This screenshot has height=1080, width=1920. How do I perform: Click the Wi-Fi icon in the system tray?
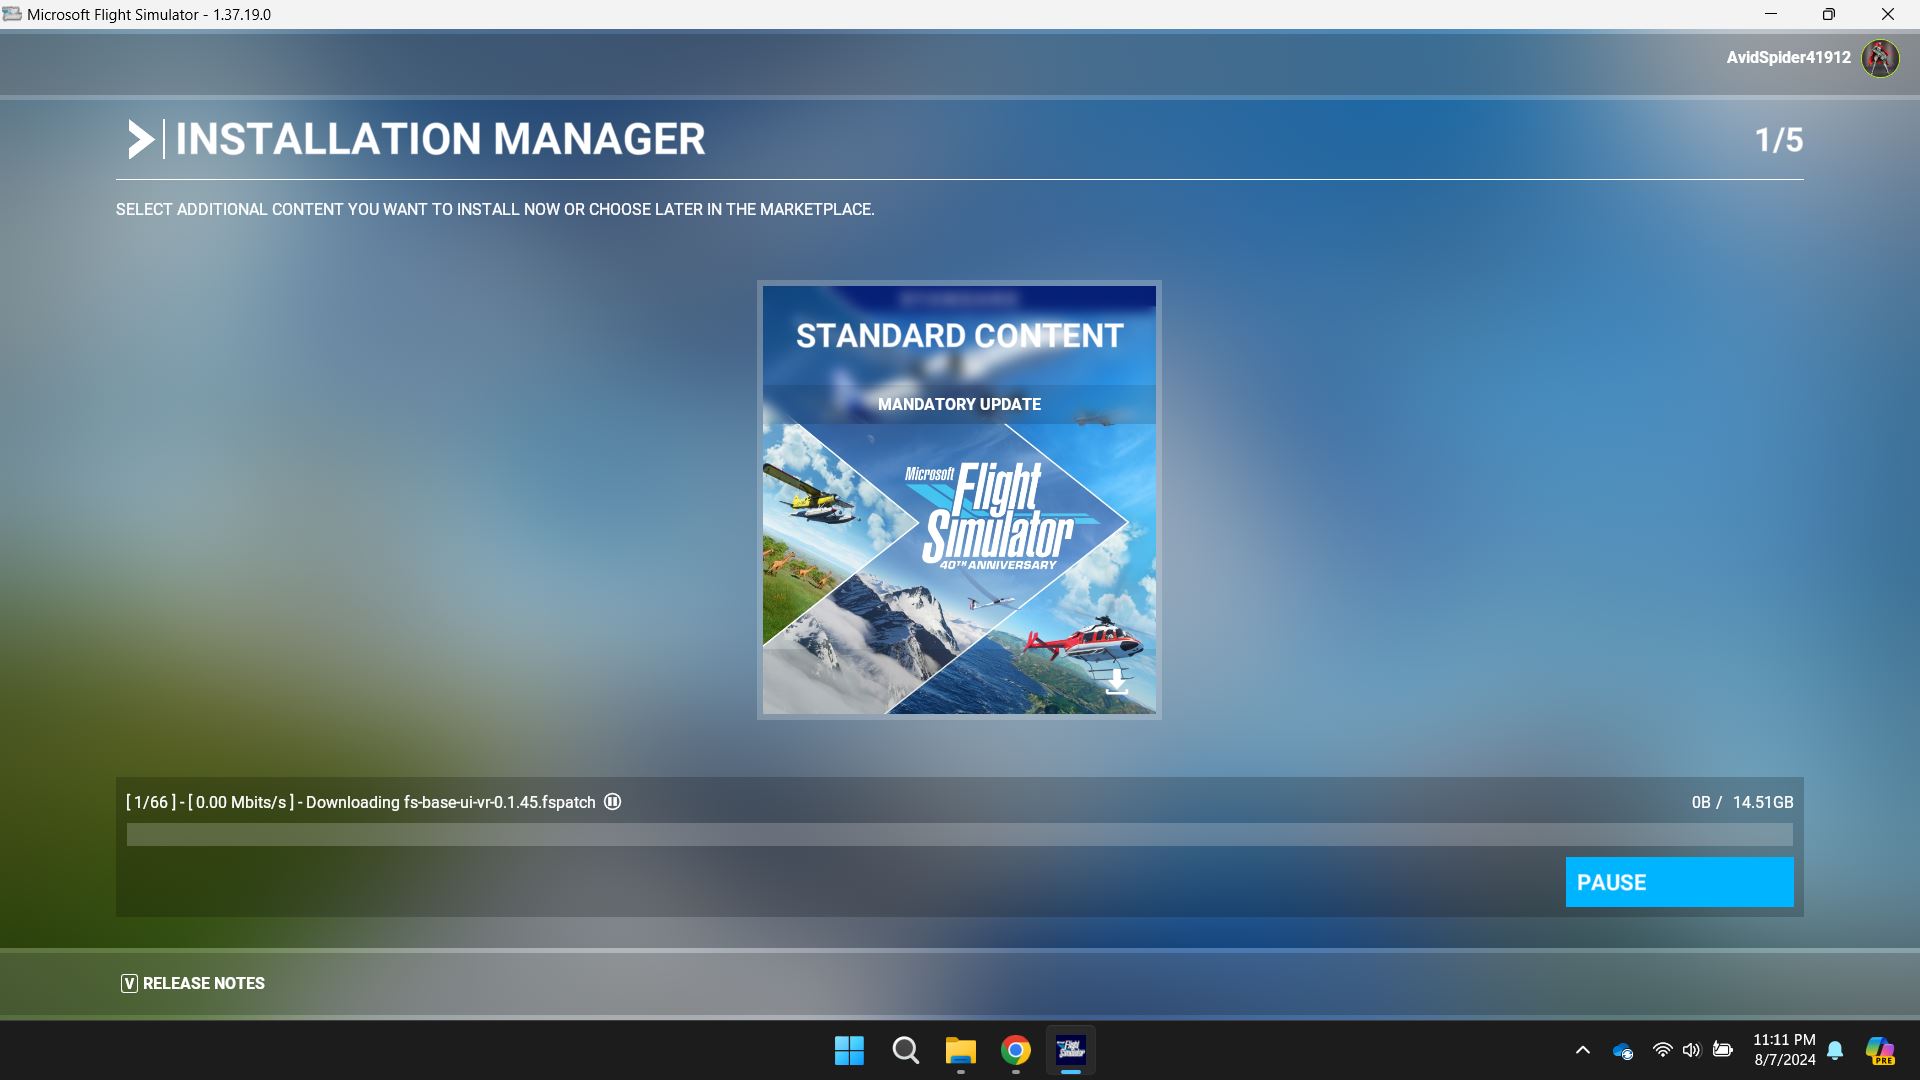[x=1662, y=1050]
